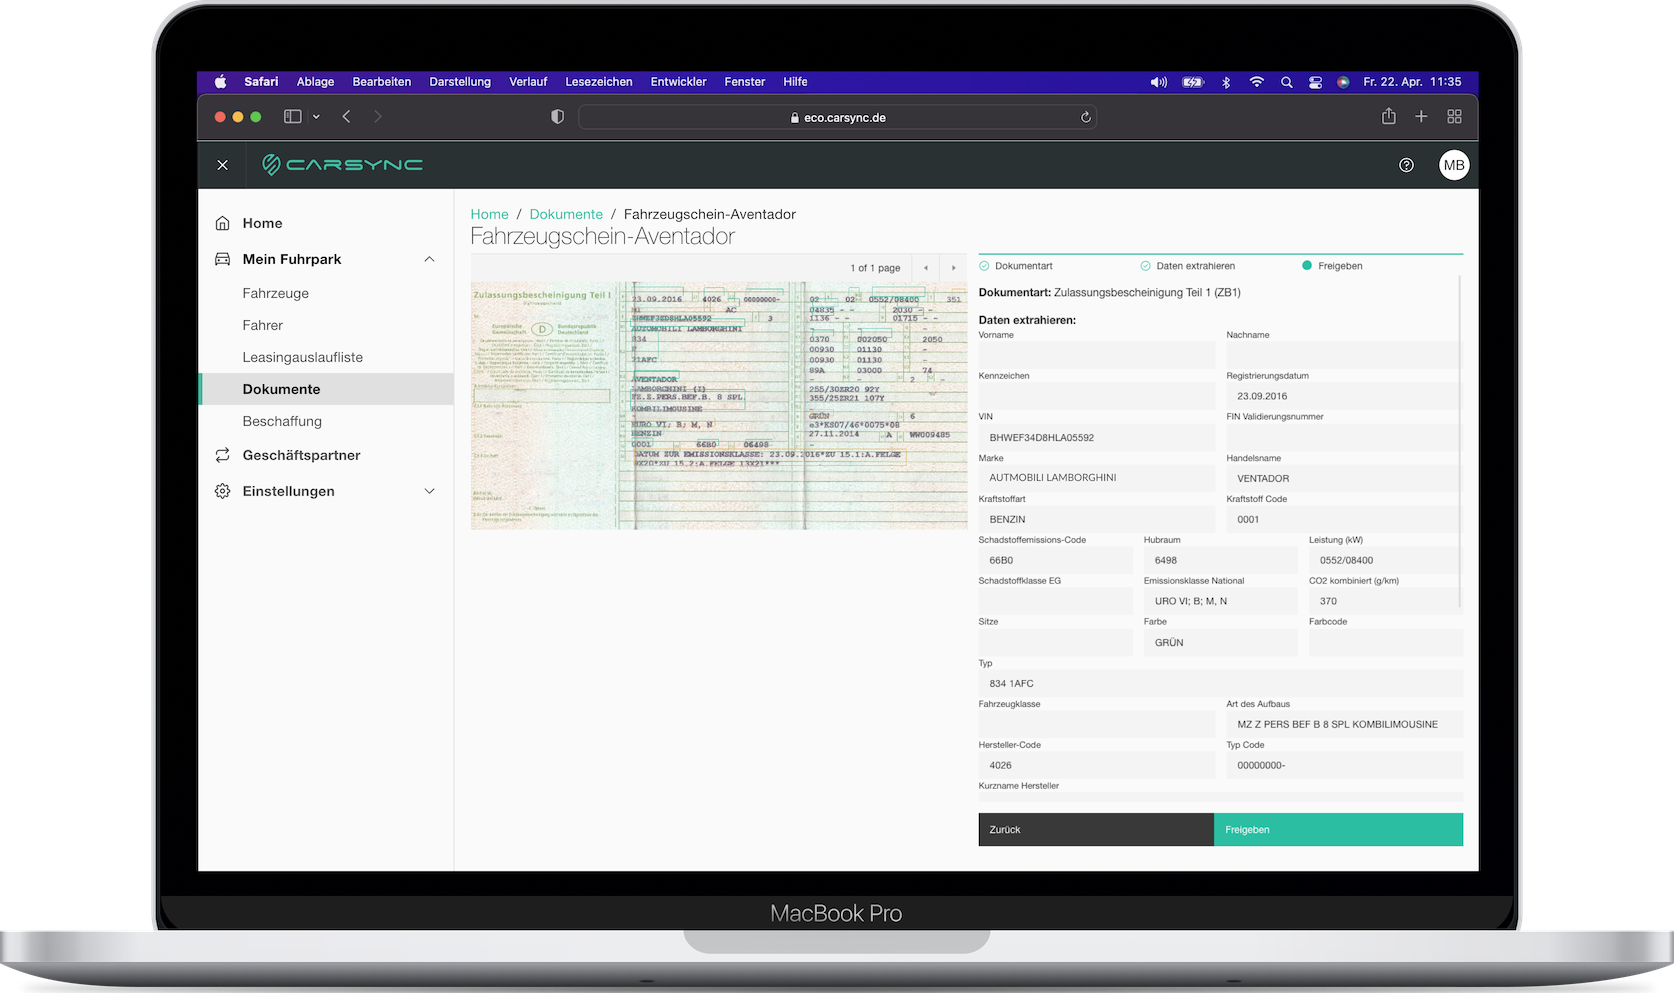Click the Bluetooth status icon
This screenshot has width=1674, height=993.
[x=1226, y=82]
